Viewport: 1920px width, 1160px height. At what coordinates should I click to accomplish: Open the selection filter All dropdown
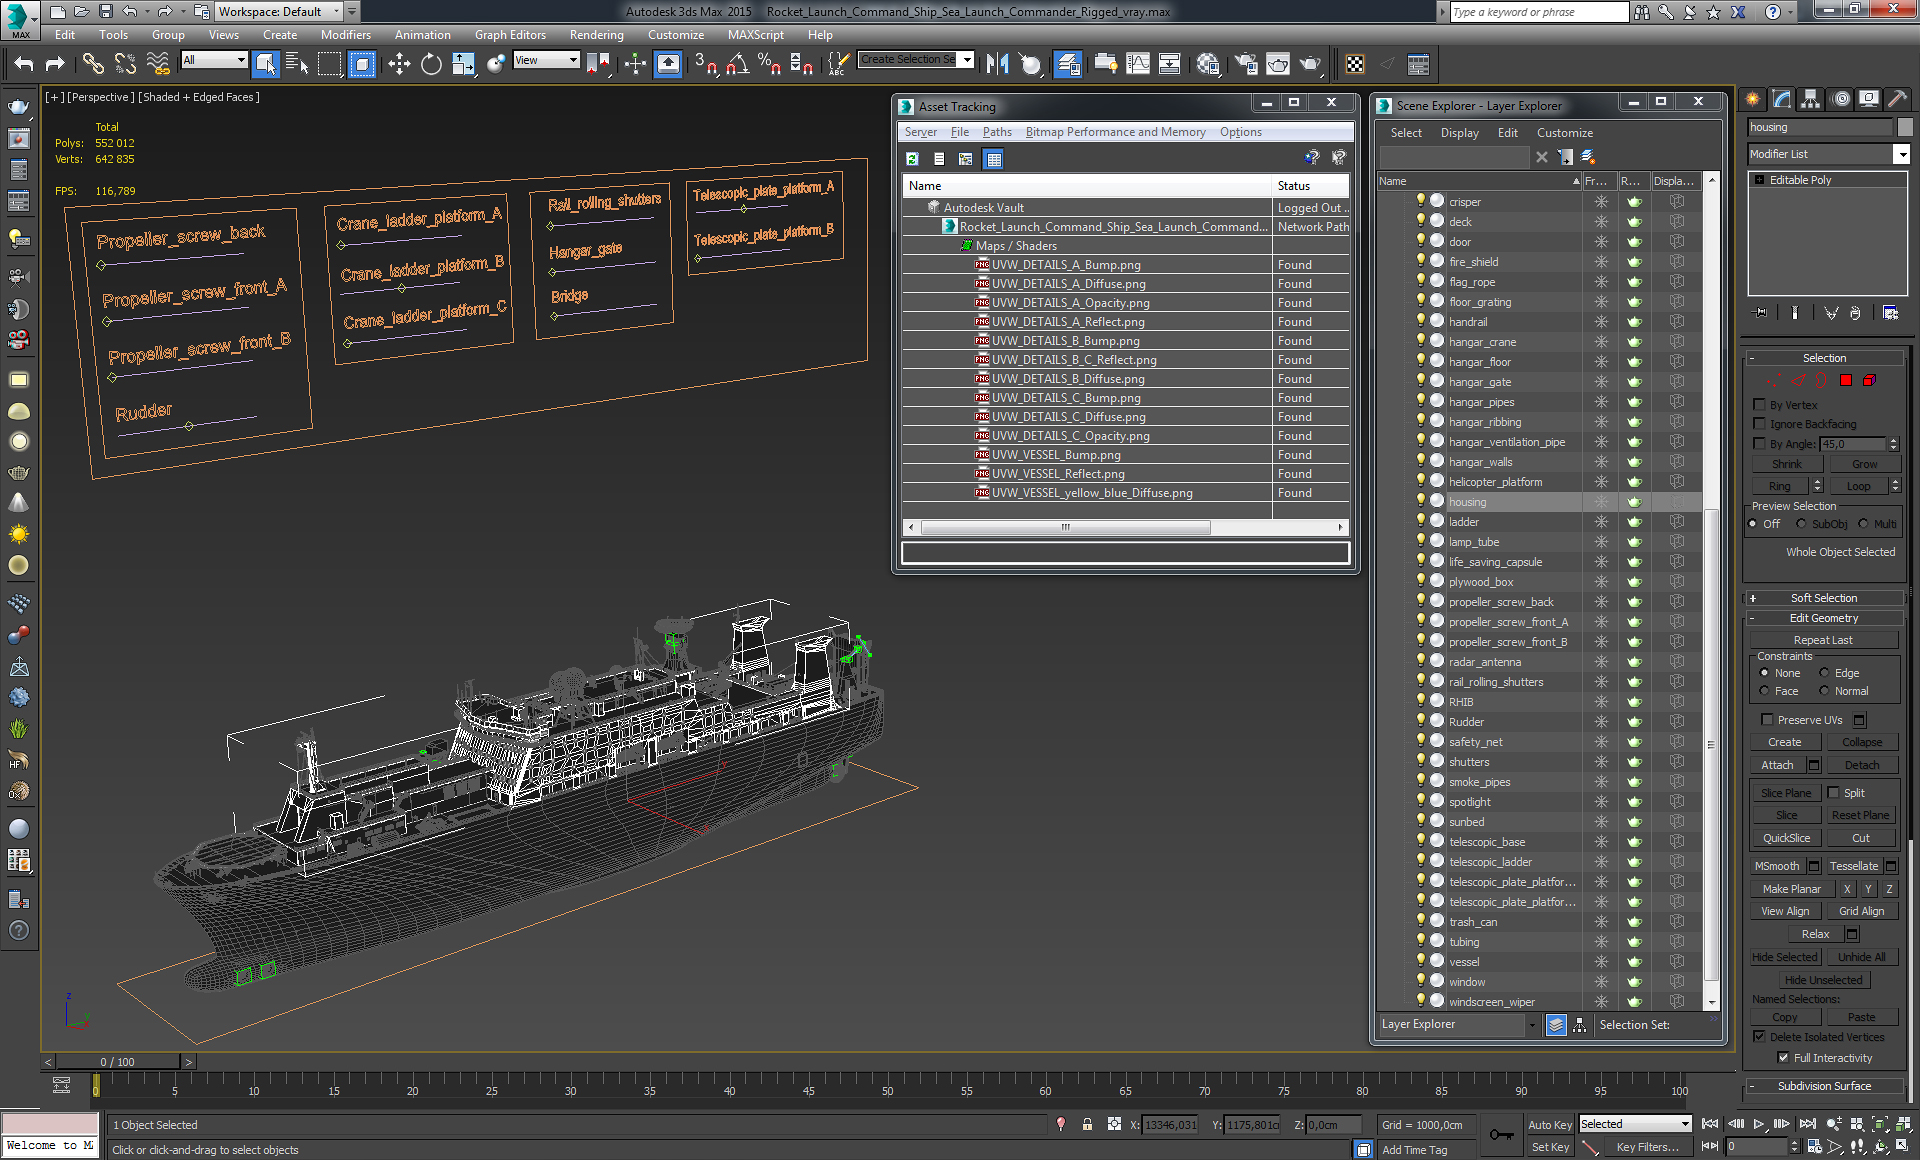tap(214, 60)
